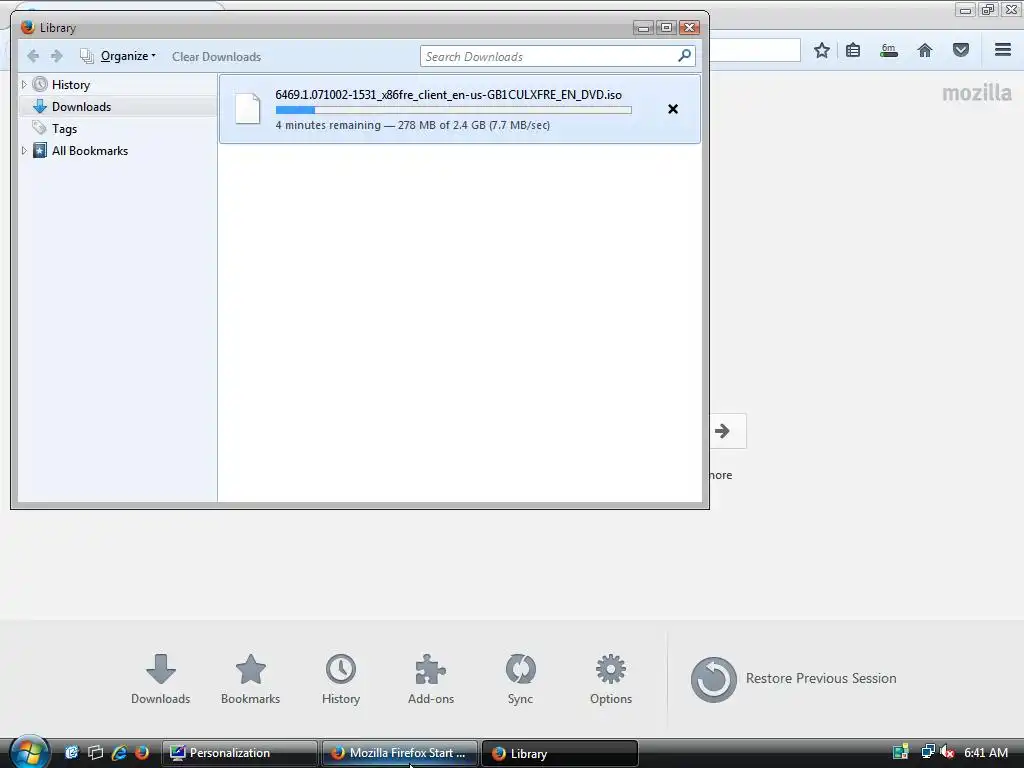The height and width of the screenshot is (768, 1024).
Task: Open the Windows Start menu
Action: pos(29,752)
